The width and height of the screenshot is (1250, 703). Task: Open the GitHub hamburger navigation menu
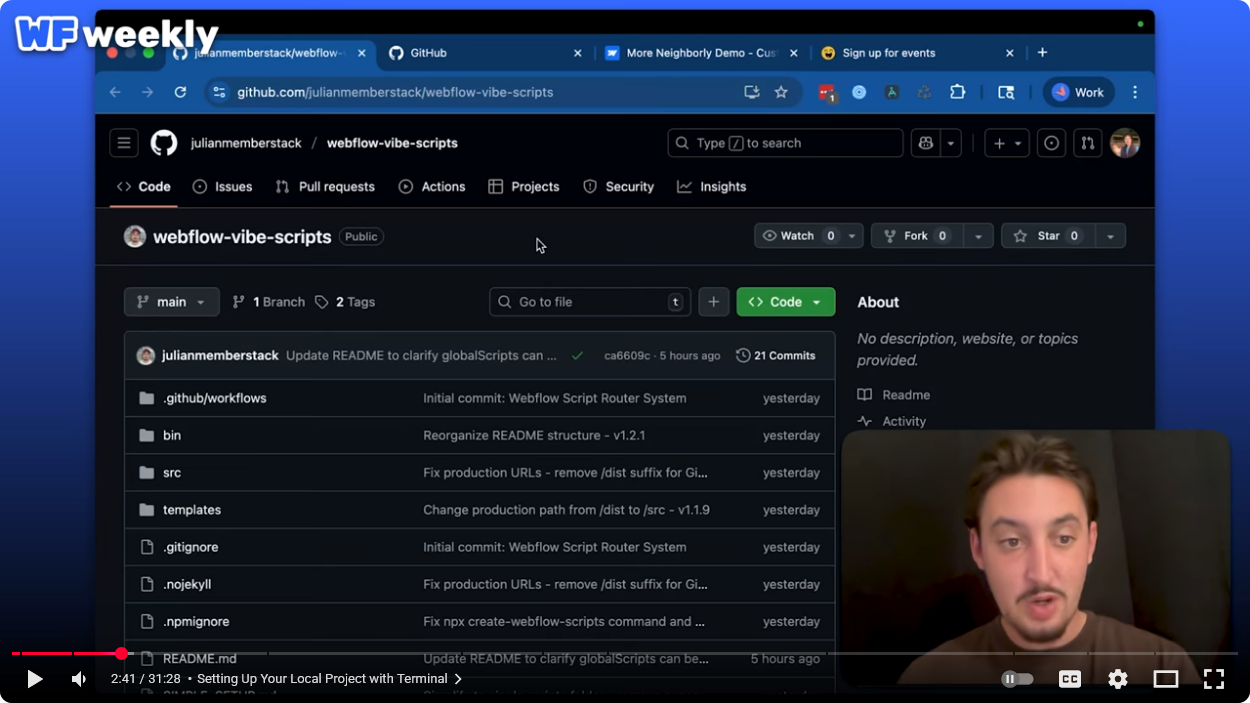(x=124, y=143)
